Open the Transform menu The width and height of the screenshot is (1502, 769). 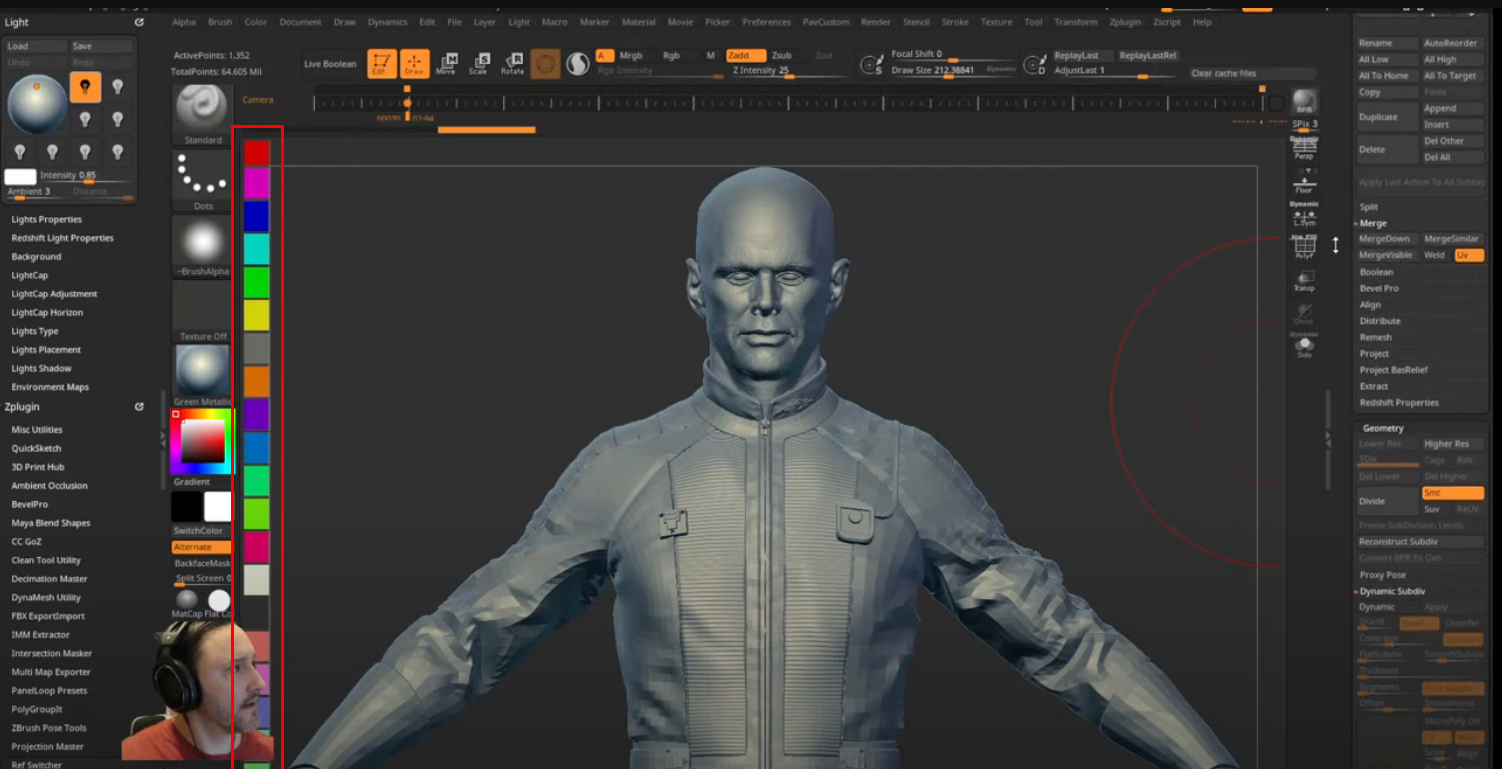[x=1075, y=22]
